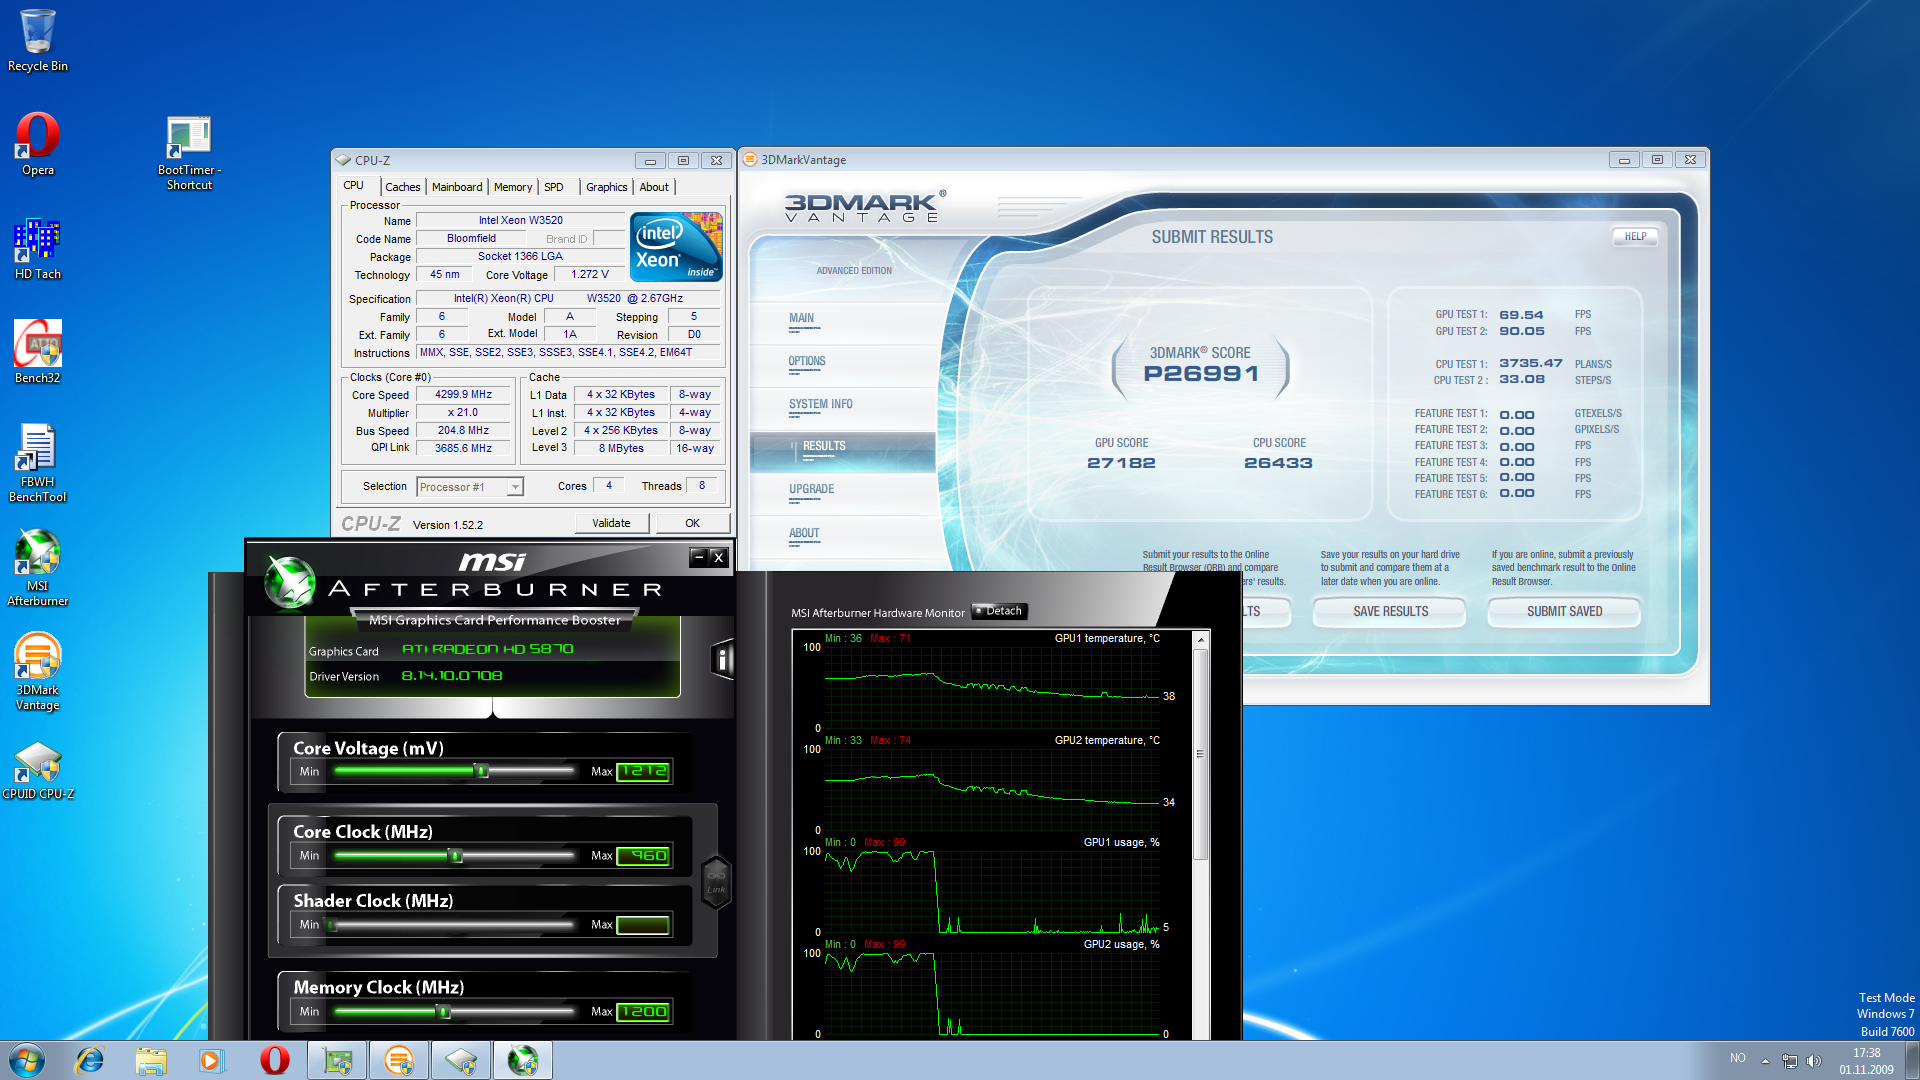1920x1080 pixels.
Task: Click the OK button in CPU-Z
Action: [x=692, y=523]
